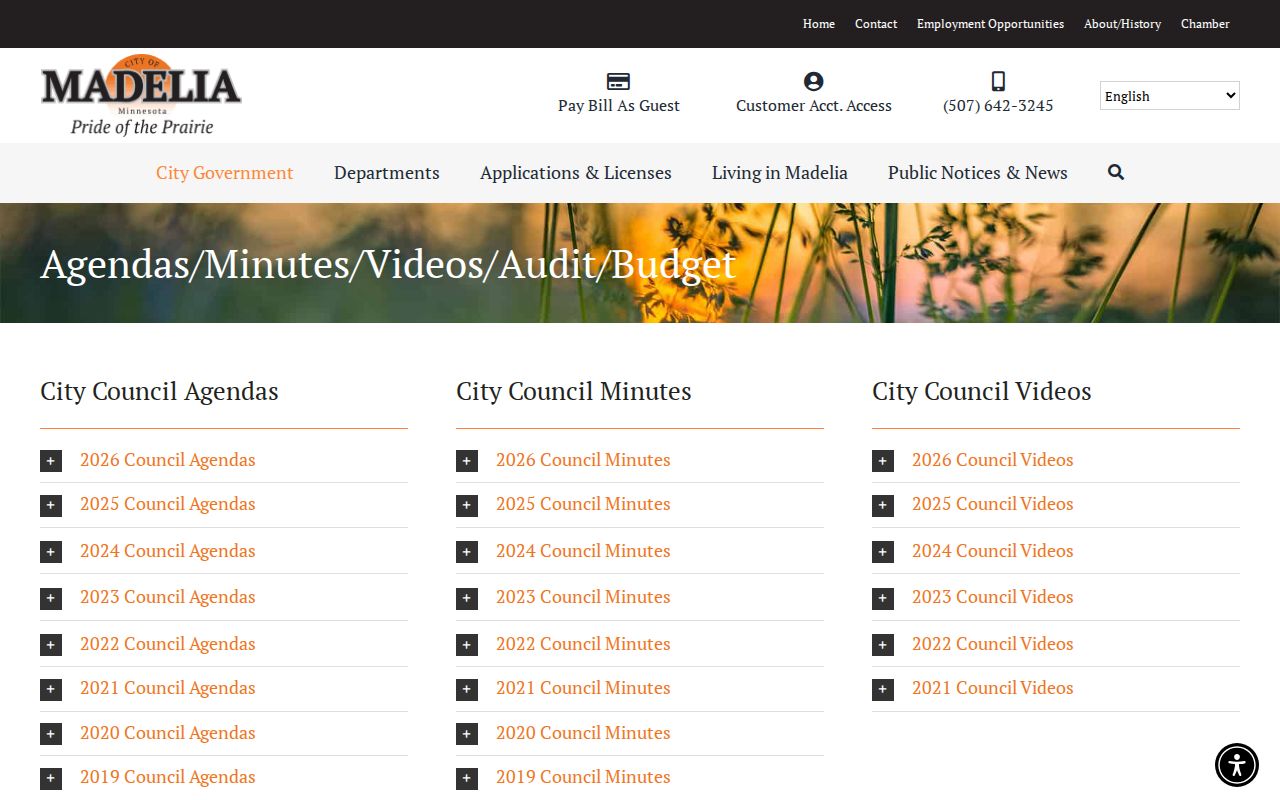Click plus icon beside 2022 Council Videos

[x=883, y=644]
